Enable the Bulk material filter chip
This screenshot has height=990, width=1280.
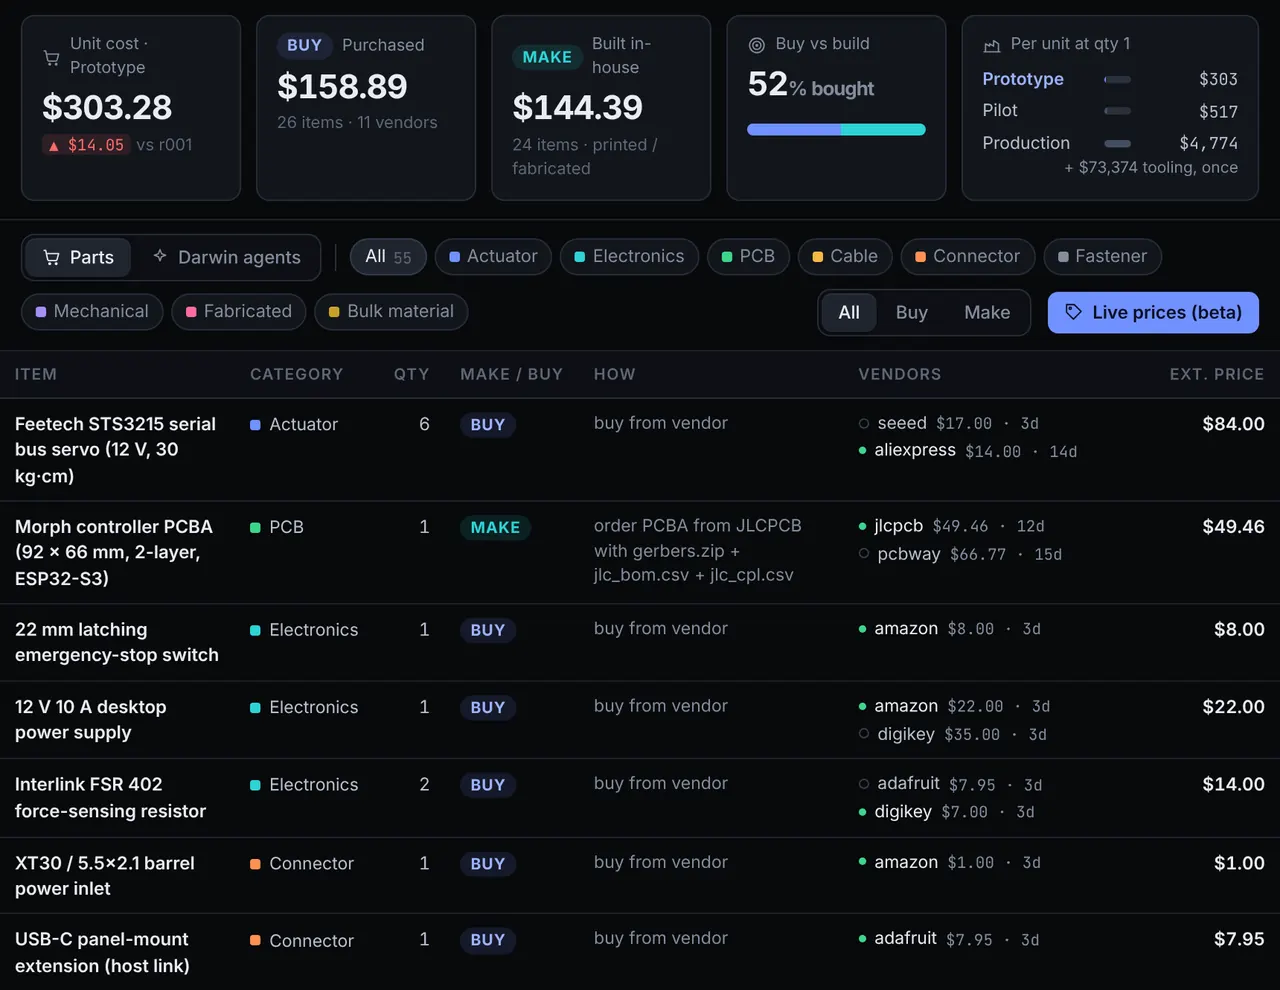click(391, 312)
